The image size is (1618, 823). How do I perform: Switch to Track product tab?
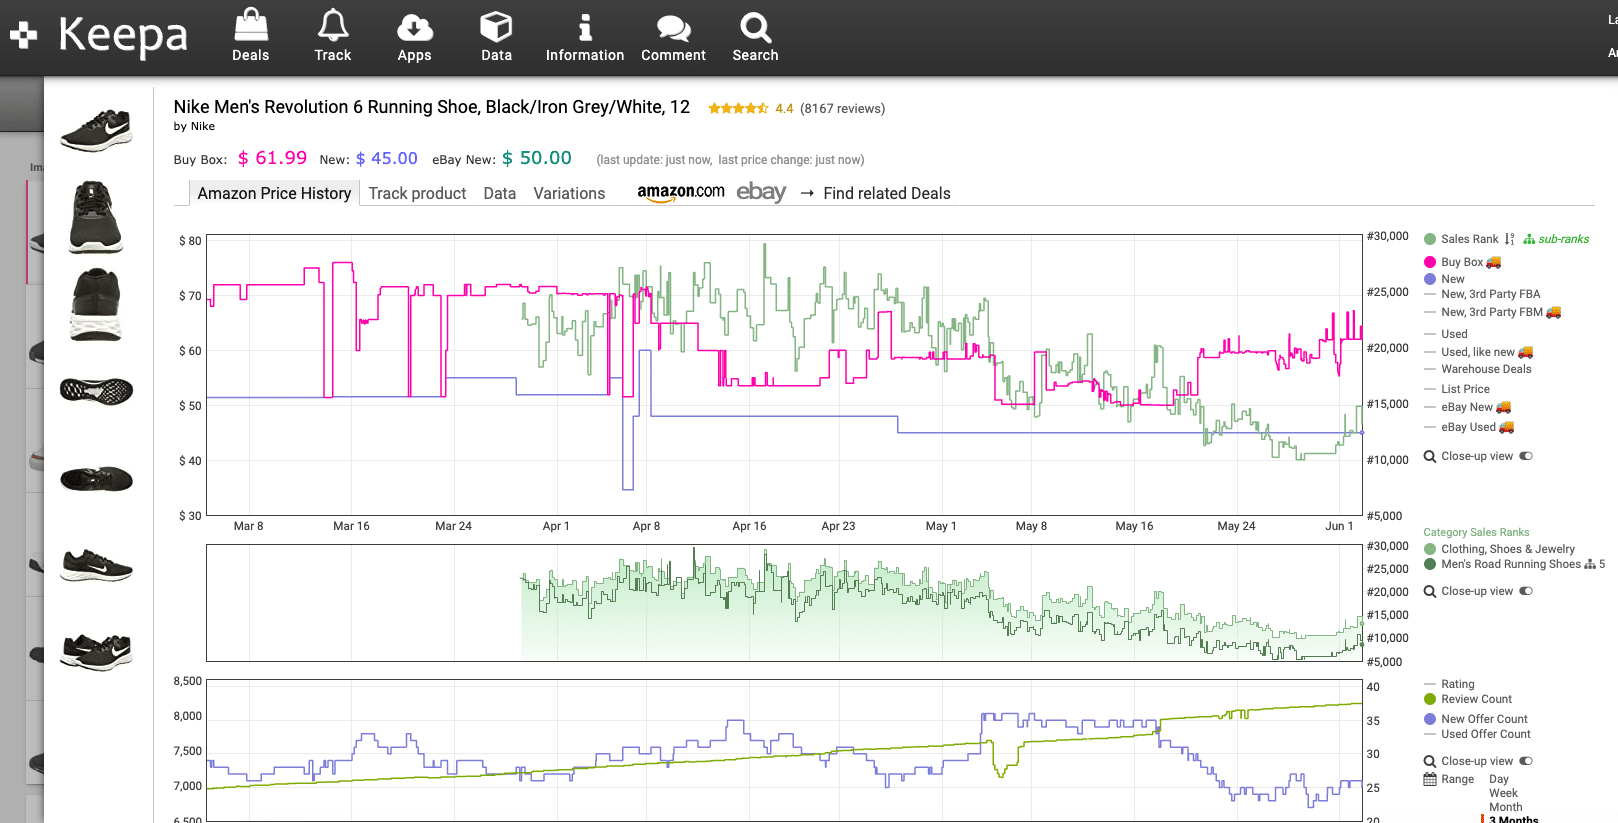click(417, 193)
